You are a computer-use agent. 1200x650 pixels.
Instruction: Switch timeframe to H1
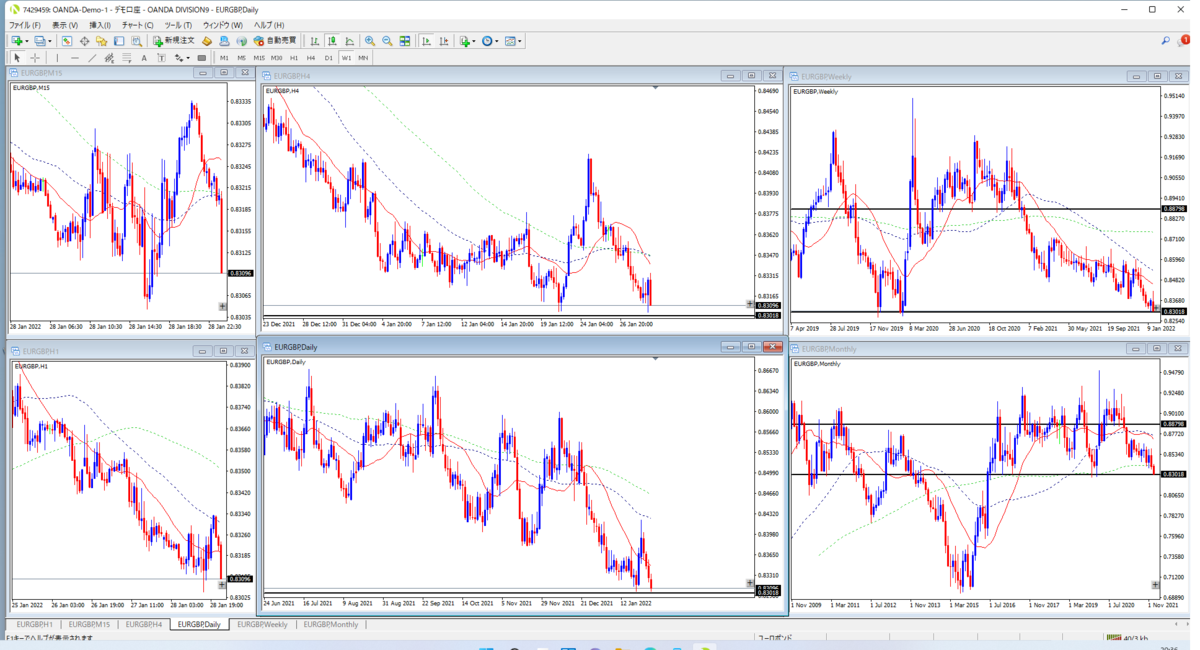coord(294,58)
